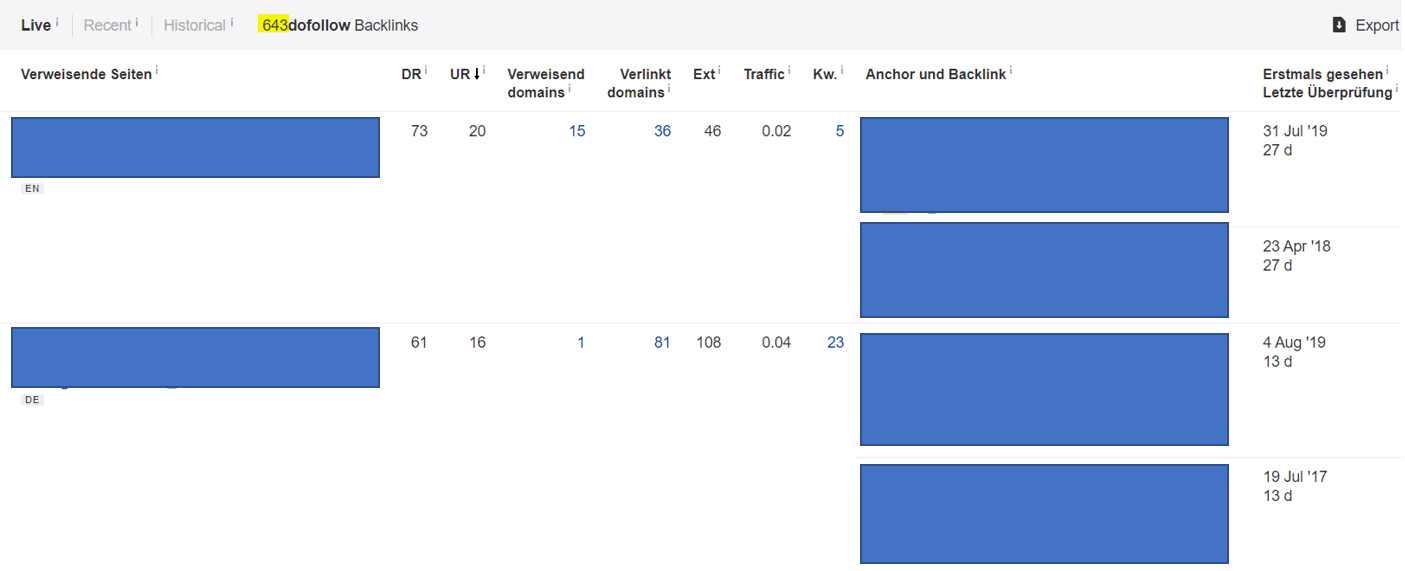Image resolution: width=1405 pixels, height=571 pixels.
Task: Click info icon beside Traffic header
Action: point(790,71)
